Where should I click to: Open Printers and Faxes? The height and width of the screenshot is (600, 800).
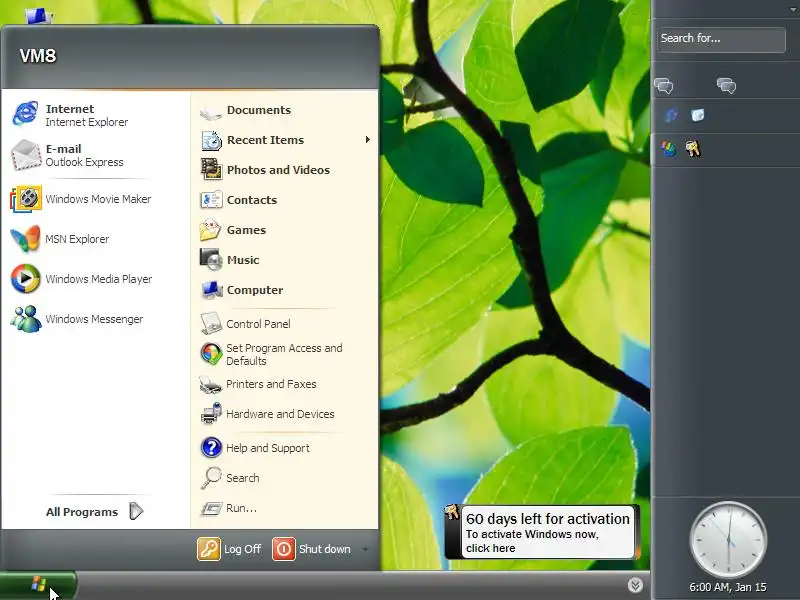[x=258, y=384]
